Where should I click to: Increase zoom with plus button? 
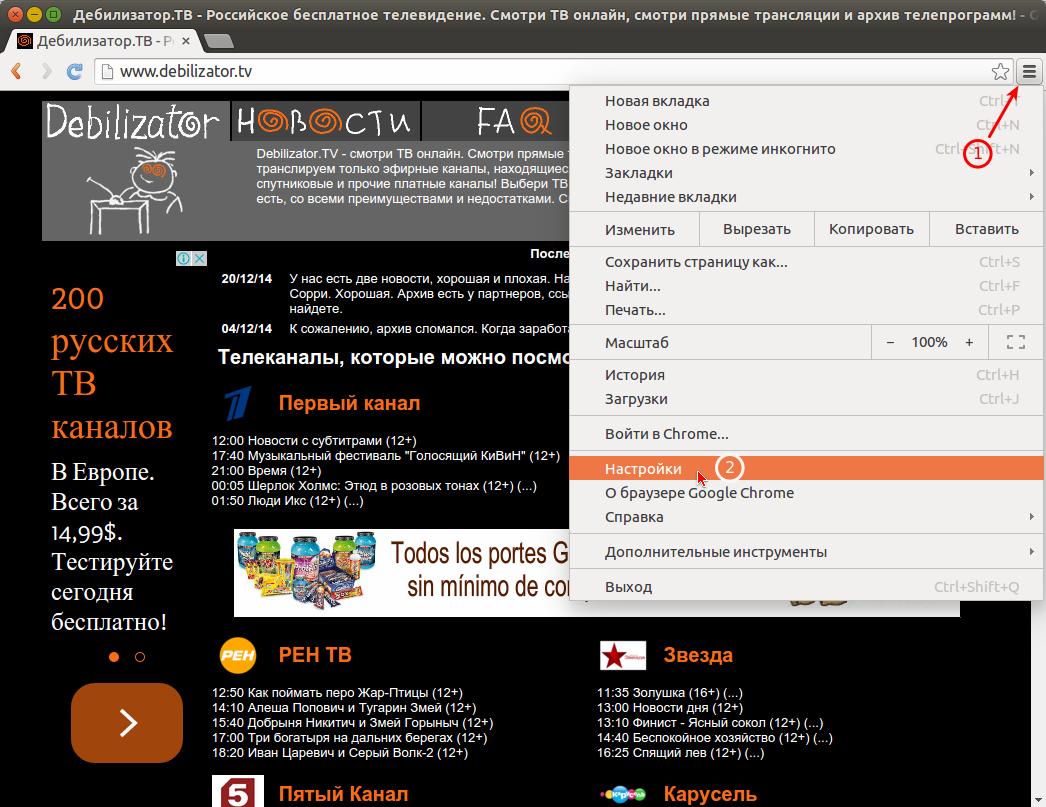[x=969, y=343]
